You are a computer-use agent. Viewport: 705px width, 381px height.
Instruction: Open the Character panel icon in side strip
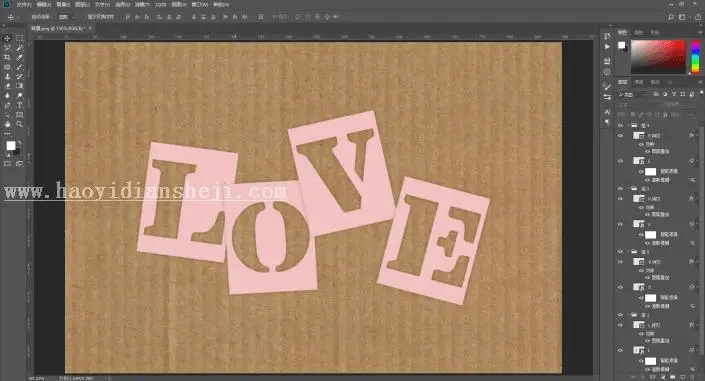(607, 112)
